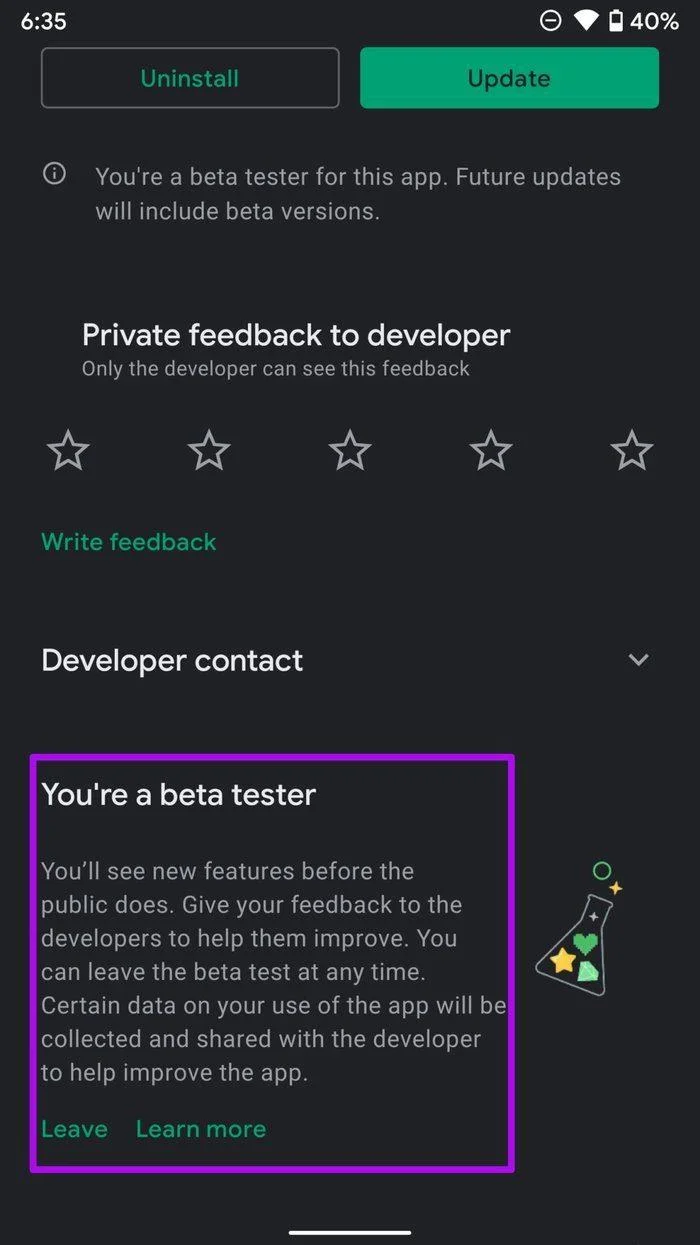Expand Developer contact chevron
Screen dimensions: 700x1245
638,660
